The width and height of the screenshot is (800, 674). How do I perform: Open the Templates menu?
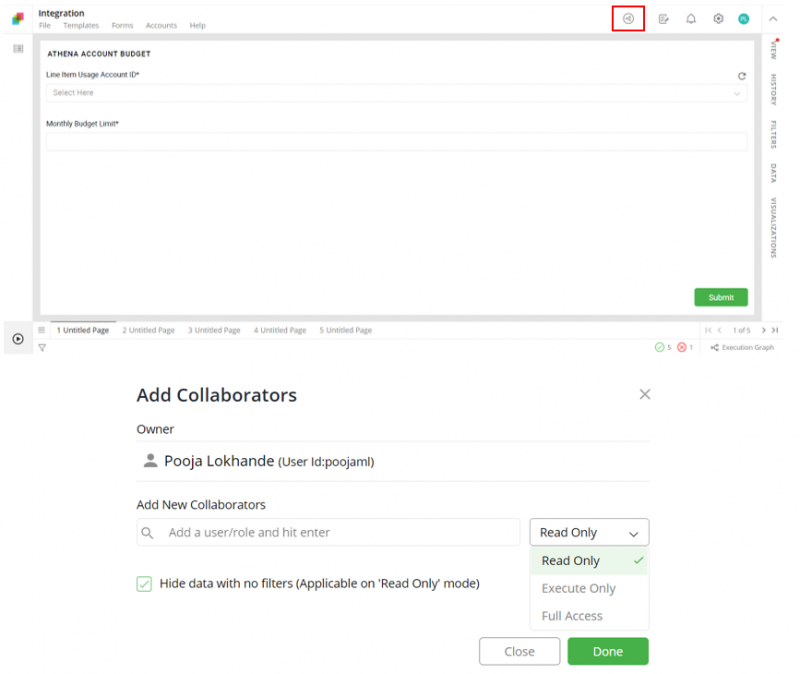[81, 26]
